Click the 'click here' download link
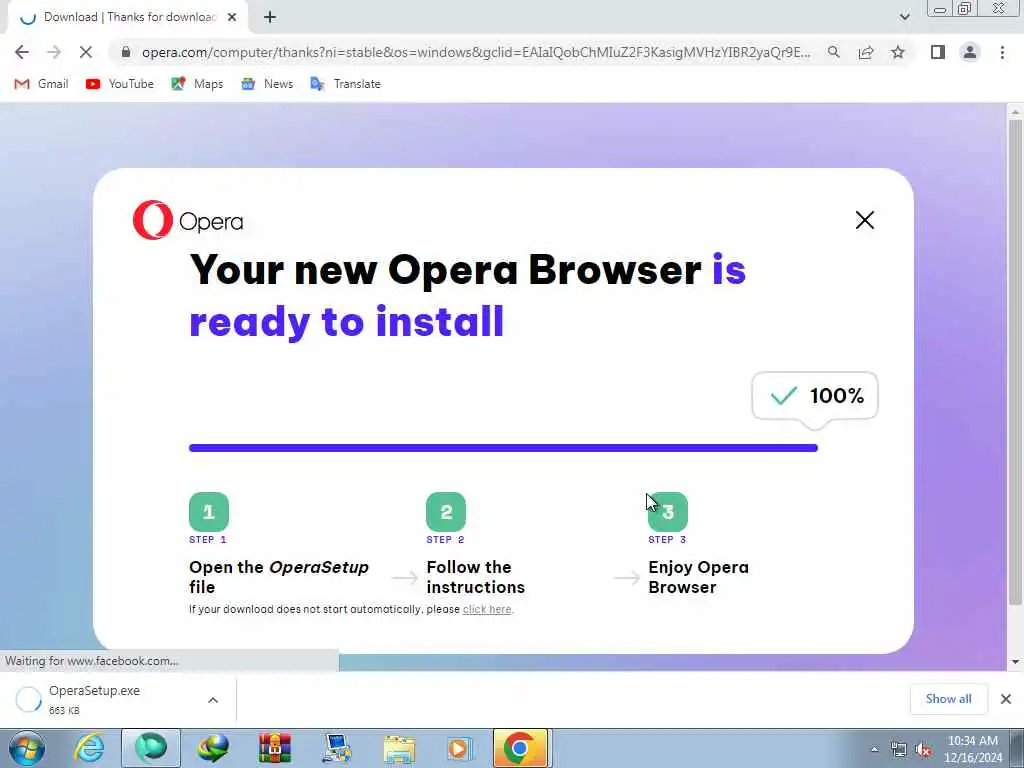The image size is (1024, 768). pos(487,609)
